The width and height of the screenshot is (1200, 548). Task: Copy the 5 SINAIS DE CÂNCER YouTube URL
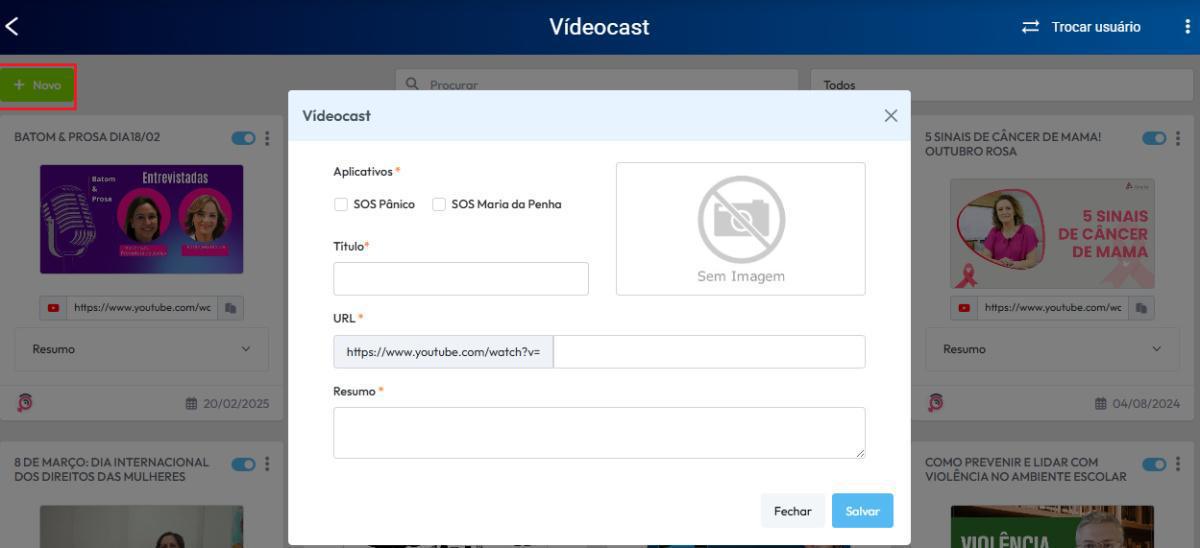tap(1141, 308)
